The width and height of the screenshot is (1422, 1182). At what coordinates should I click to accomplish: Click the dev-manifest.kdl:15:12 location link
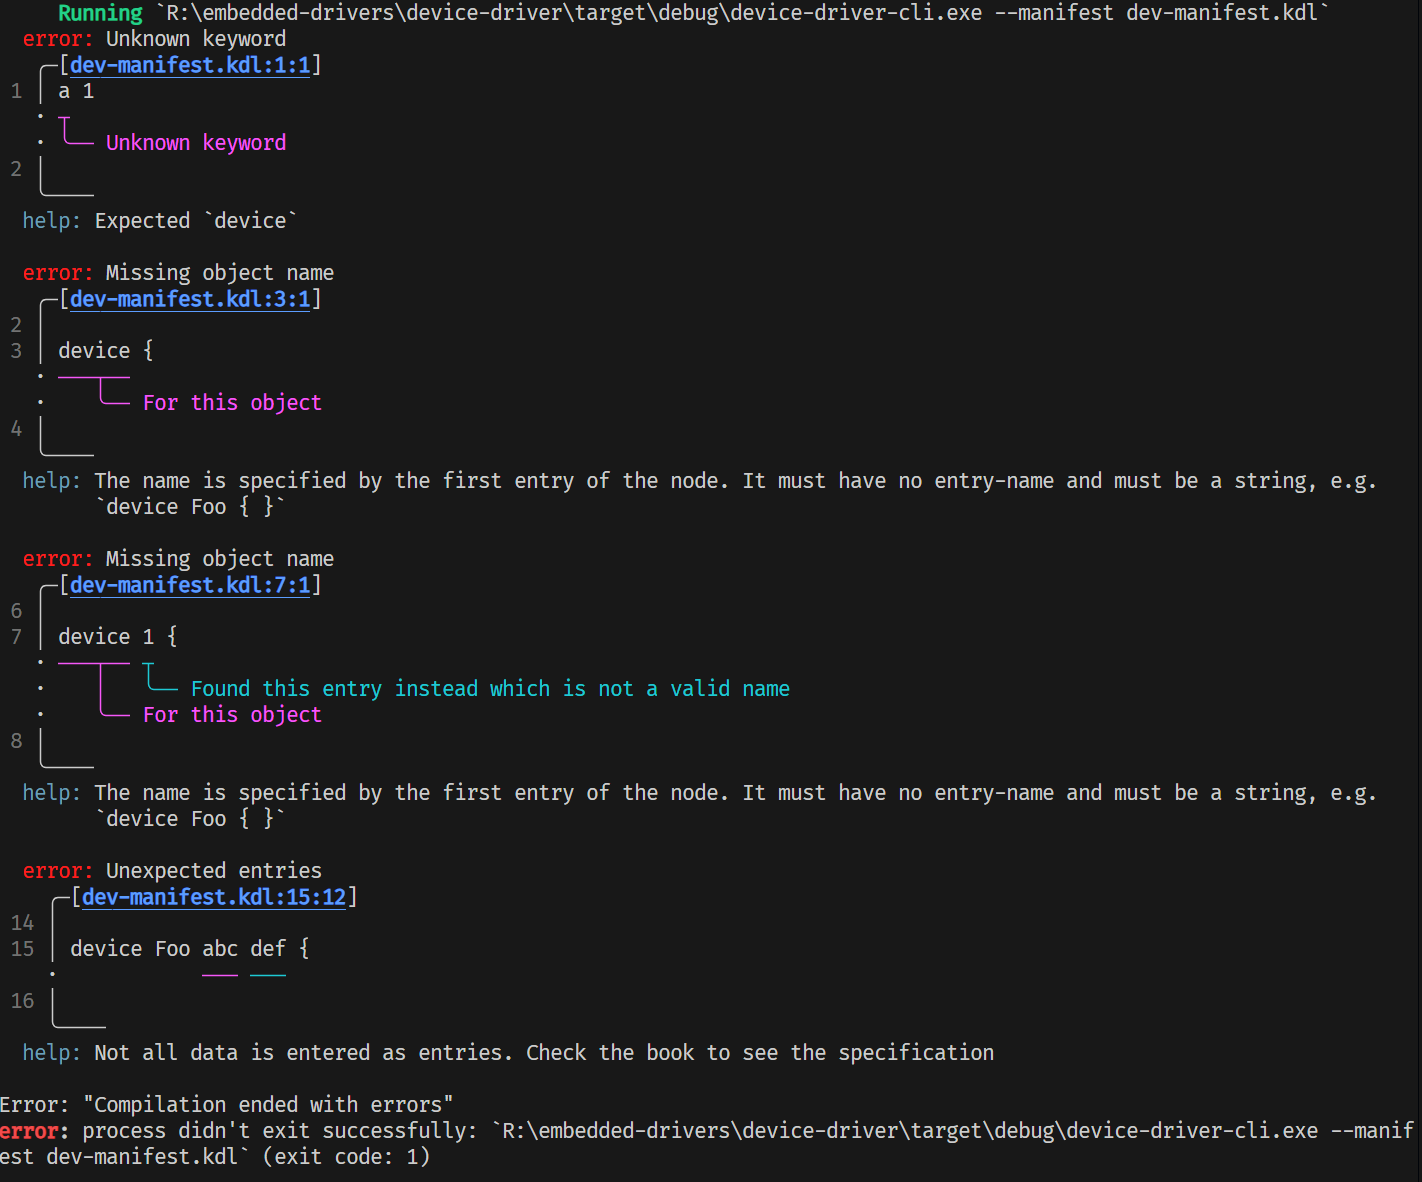214,897
